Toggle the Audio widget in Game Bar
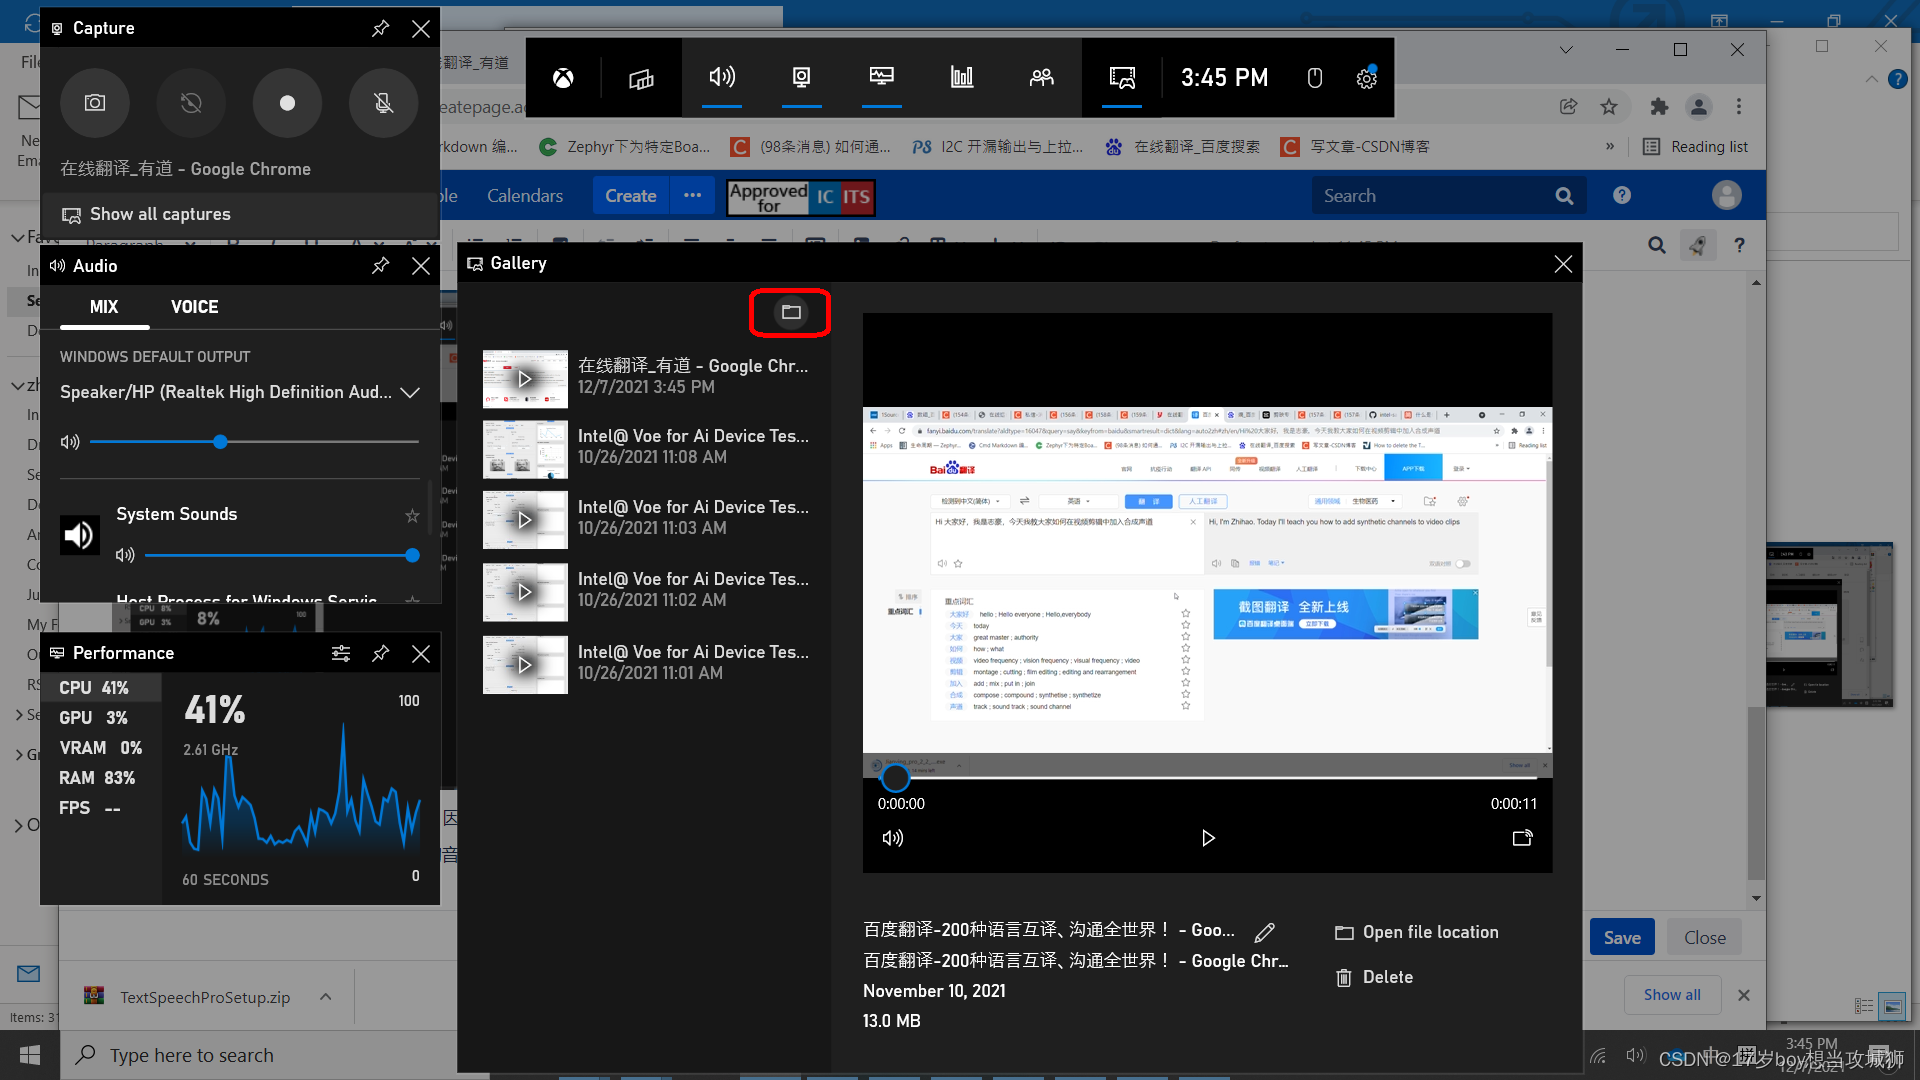 pos(721,78)
